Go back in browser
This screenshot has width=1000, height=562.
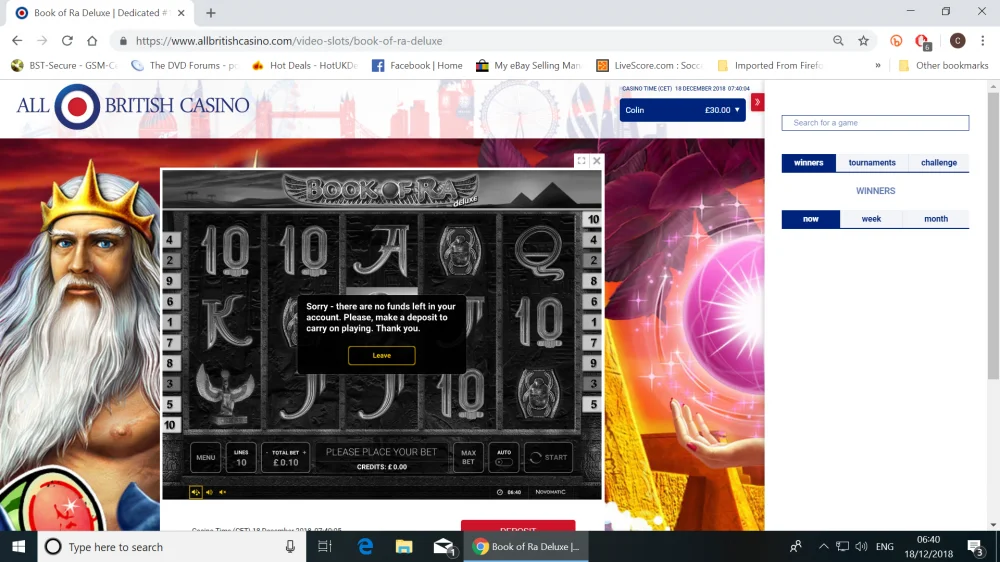coord(17,41)
